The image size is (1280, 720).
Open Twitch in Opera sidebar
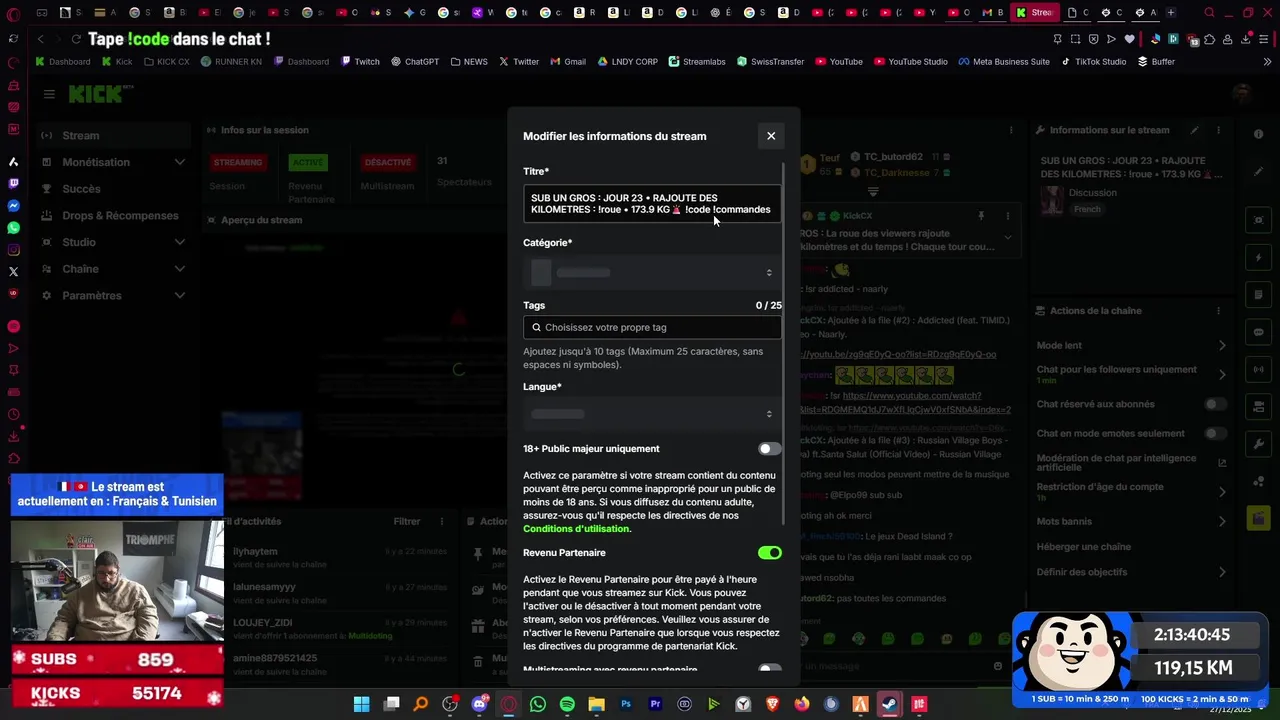tap(13, 183)
